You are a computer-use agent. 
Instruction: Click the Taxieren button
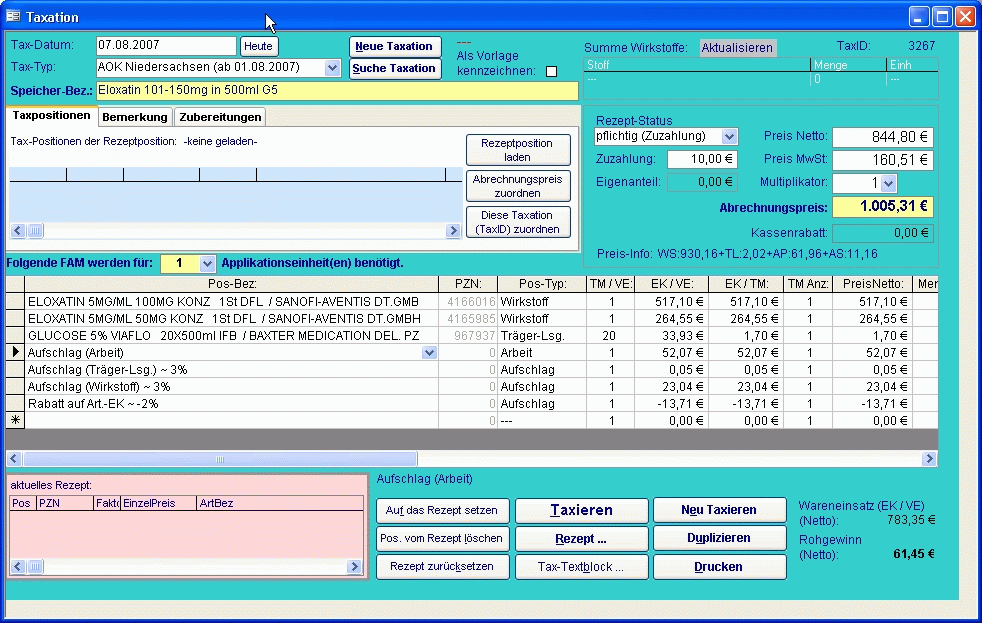pyautogui.click(x=581, y=510)
